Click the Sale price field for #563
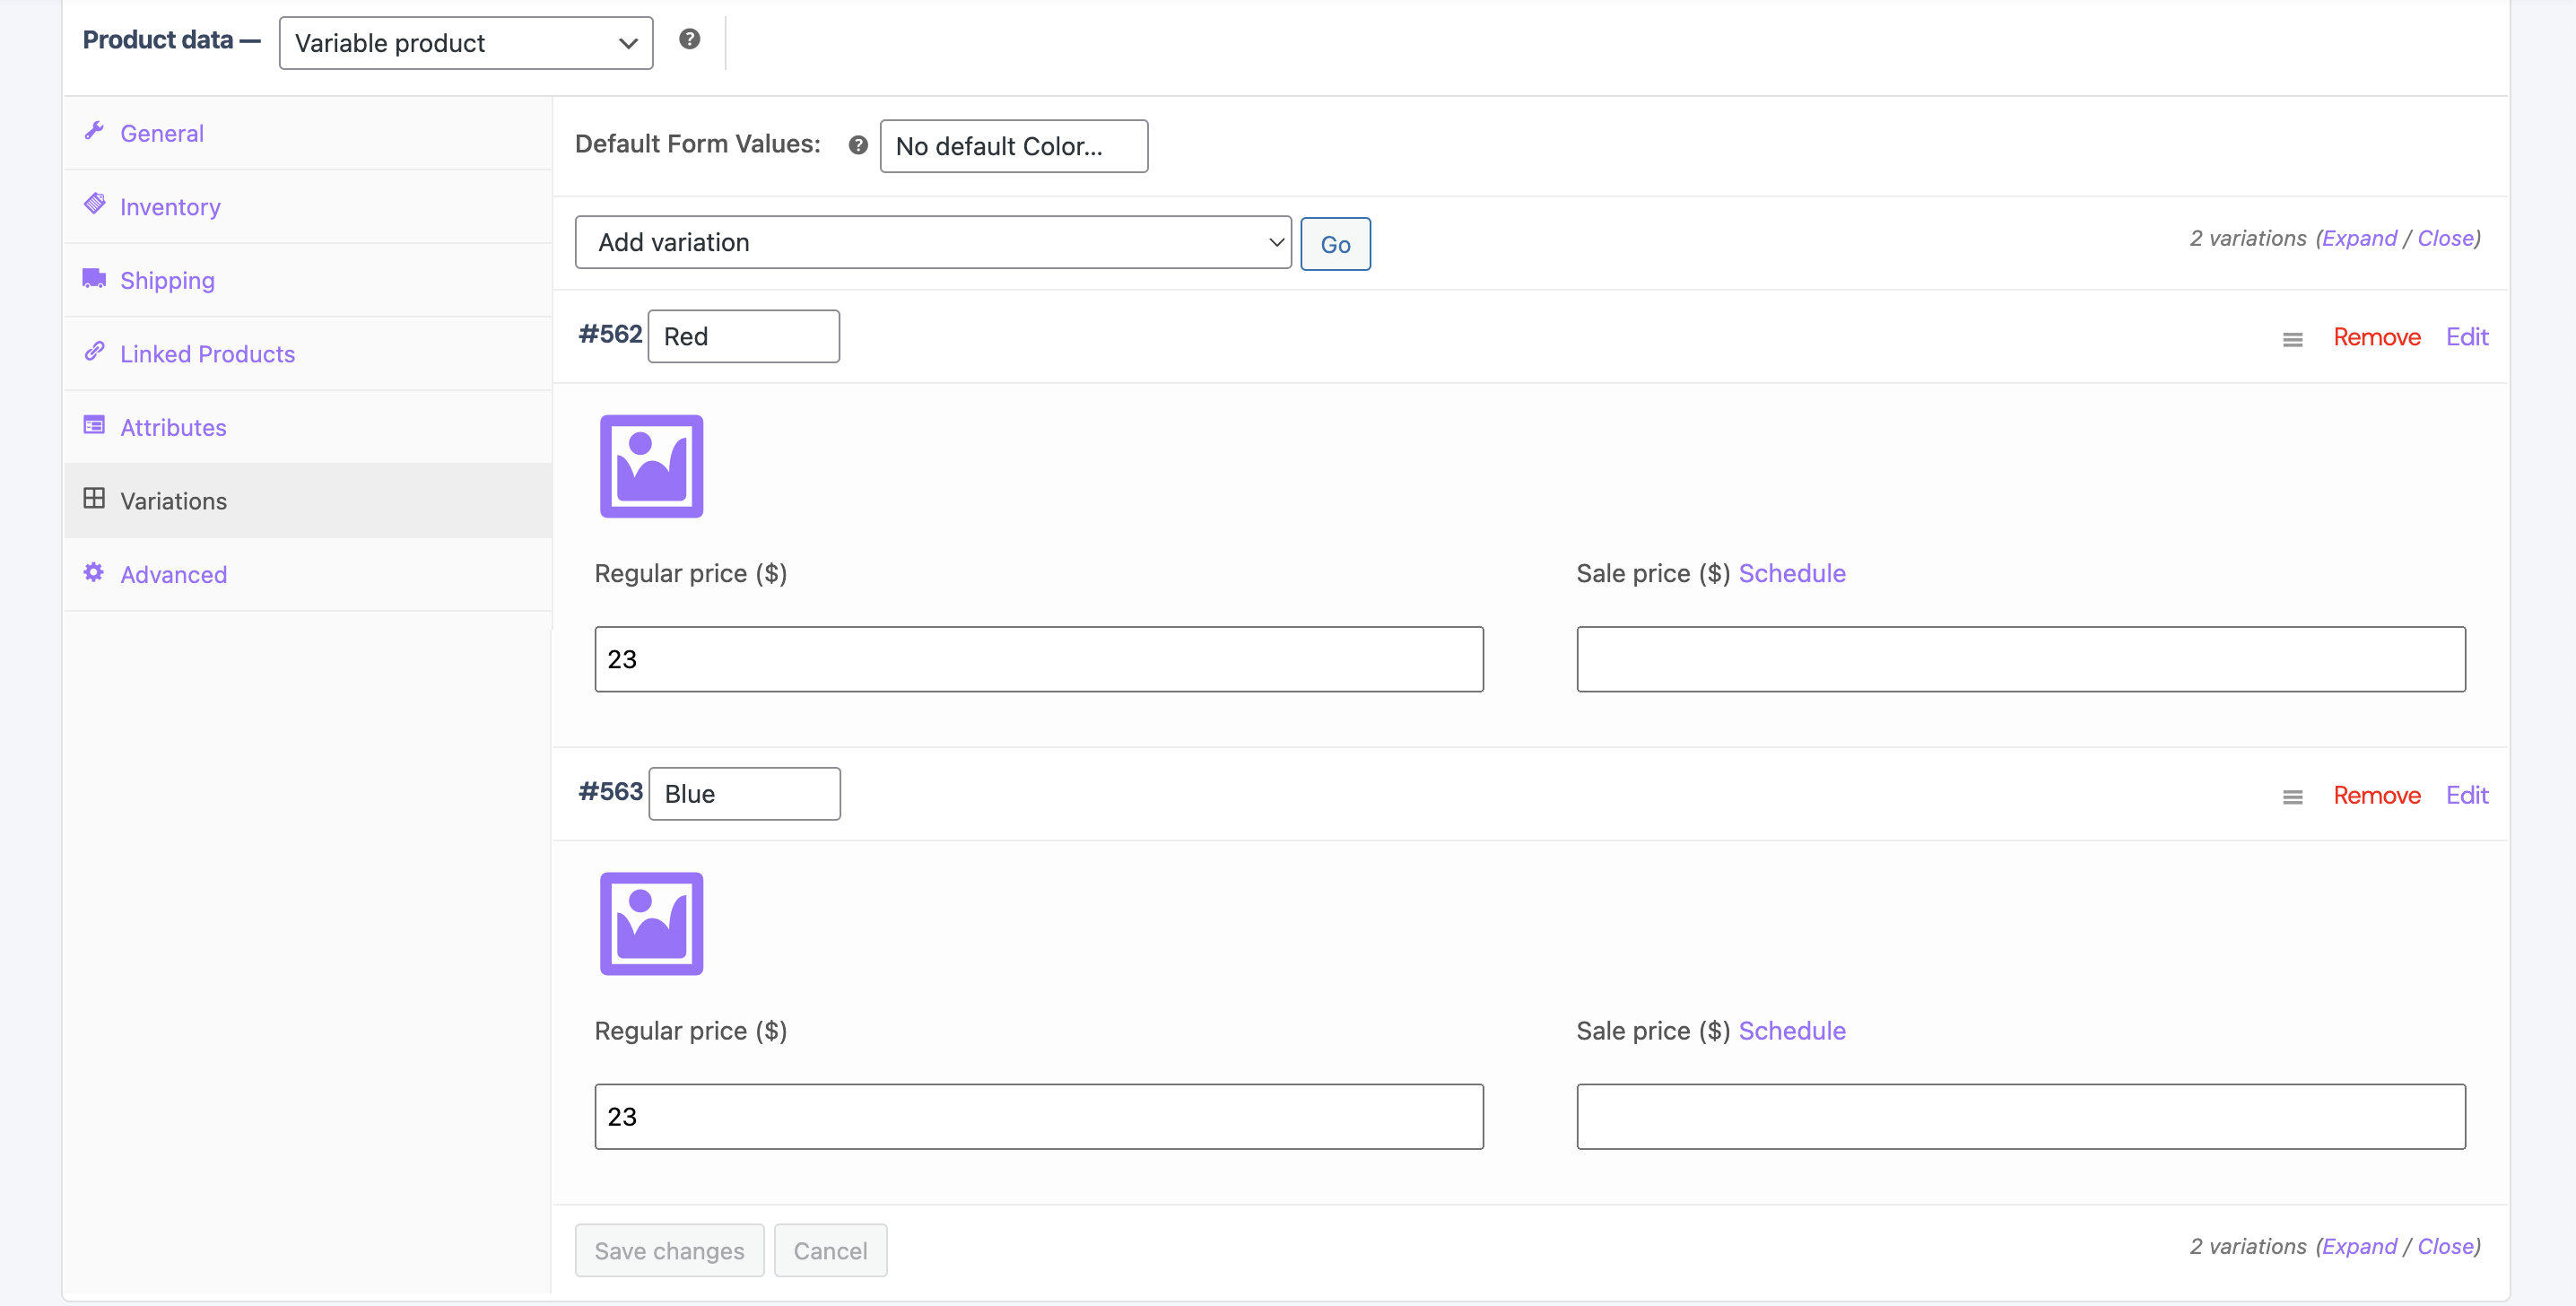Image resolution: width=2576 pixels, height=1306 pixels. 2021,1116
